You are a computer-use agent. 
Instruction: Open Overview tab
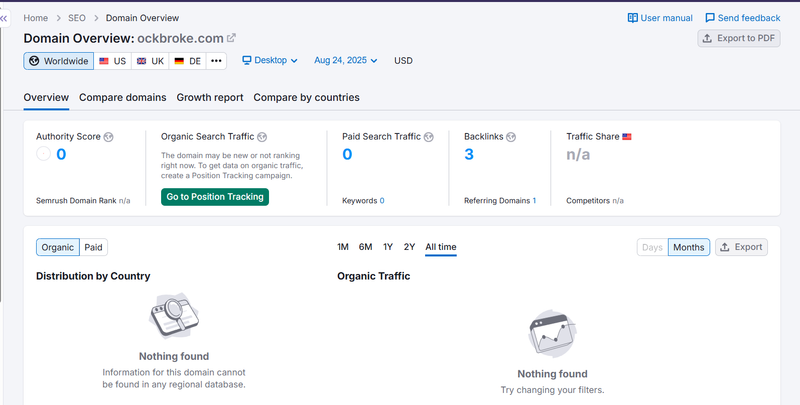click(46, 97)
